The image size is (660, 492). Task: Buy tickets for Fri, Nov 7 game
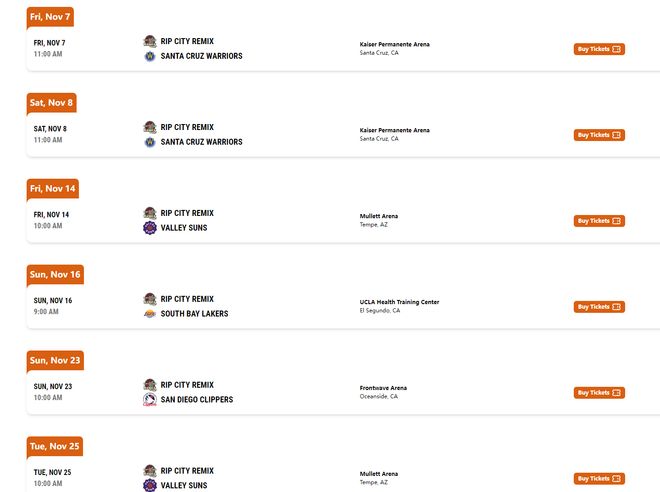(599, 49)
